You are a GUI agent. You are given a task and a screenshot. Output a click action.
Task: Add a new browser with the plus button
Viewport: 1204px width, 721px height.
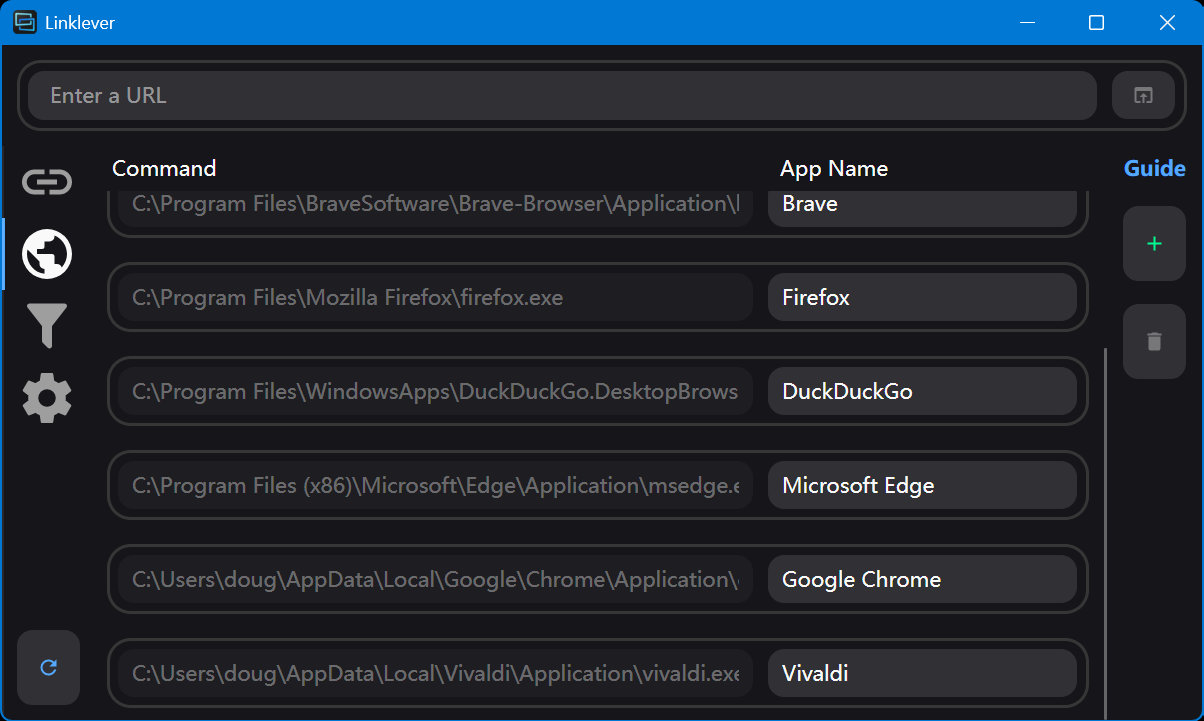pyautogui.click(x=1154, y=244)
